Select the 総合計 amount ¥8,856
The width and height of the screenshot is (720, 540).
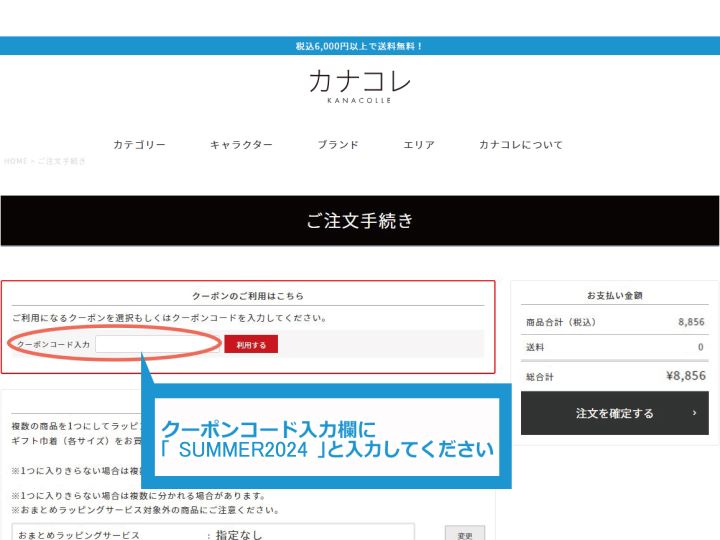pyautogui.click(x=686, y=376)
